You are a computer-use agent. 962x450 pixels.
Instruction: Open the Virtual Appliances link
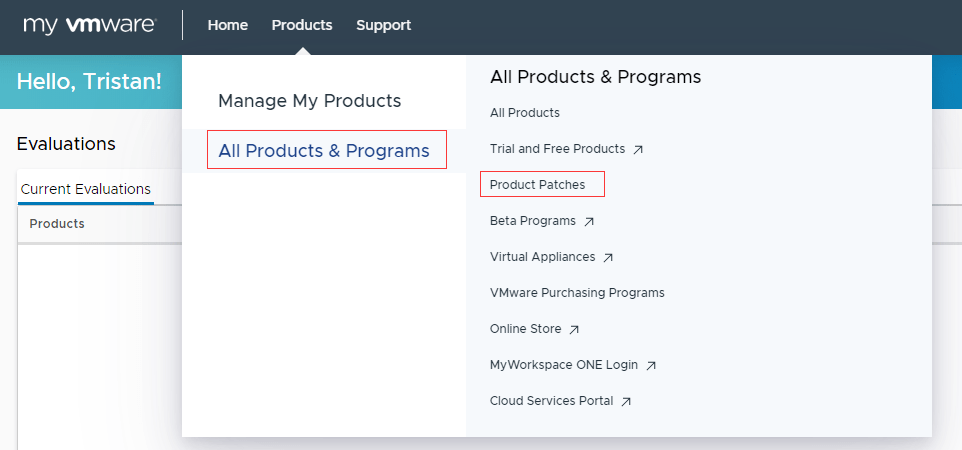point(542,257)
